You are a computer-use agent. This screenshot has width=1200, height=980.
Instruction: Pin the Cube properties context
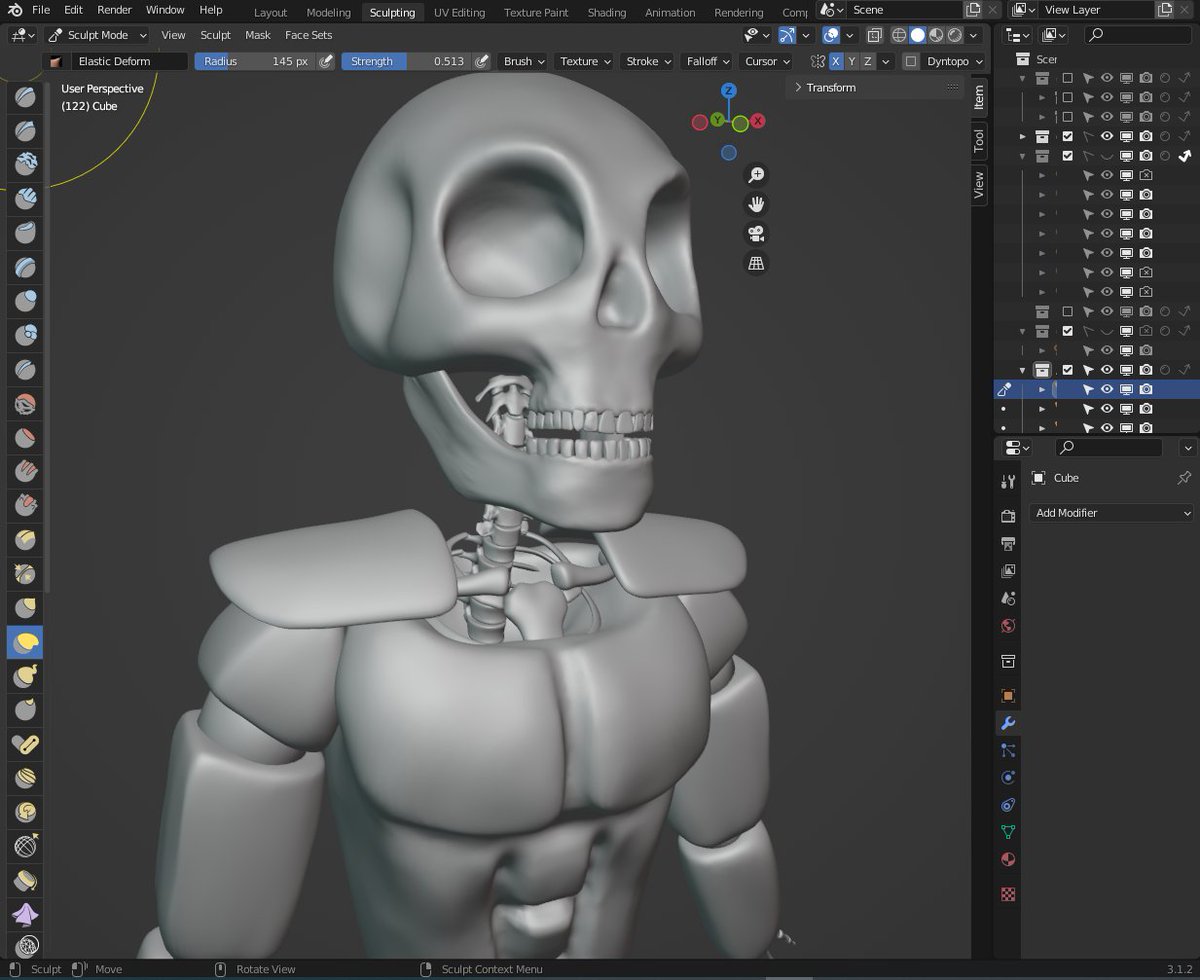pos(1184,478)
